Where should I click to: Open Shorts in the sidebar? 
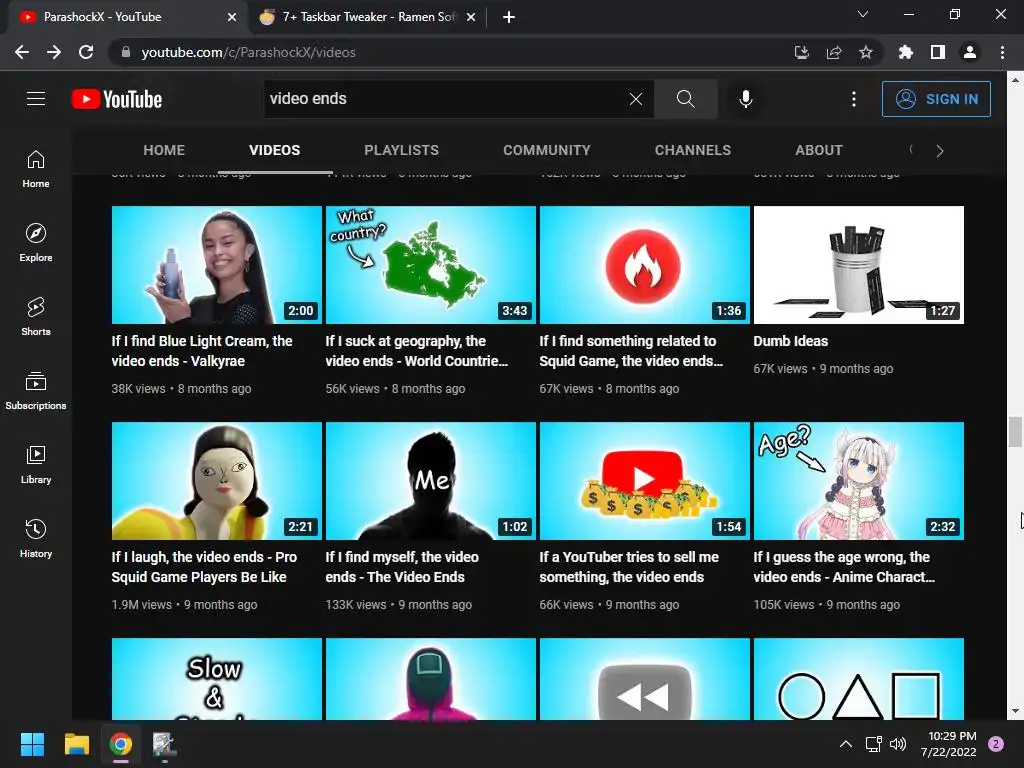pos(36,316)
